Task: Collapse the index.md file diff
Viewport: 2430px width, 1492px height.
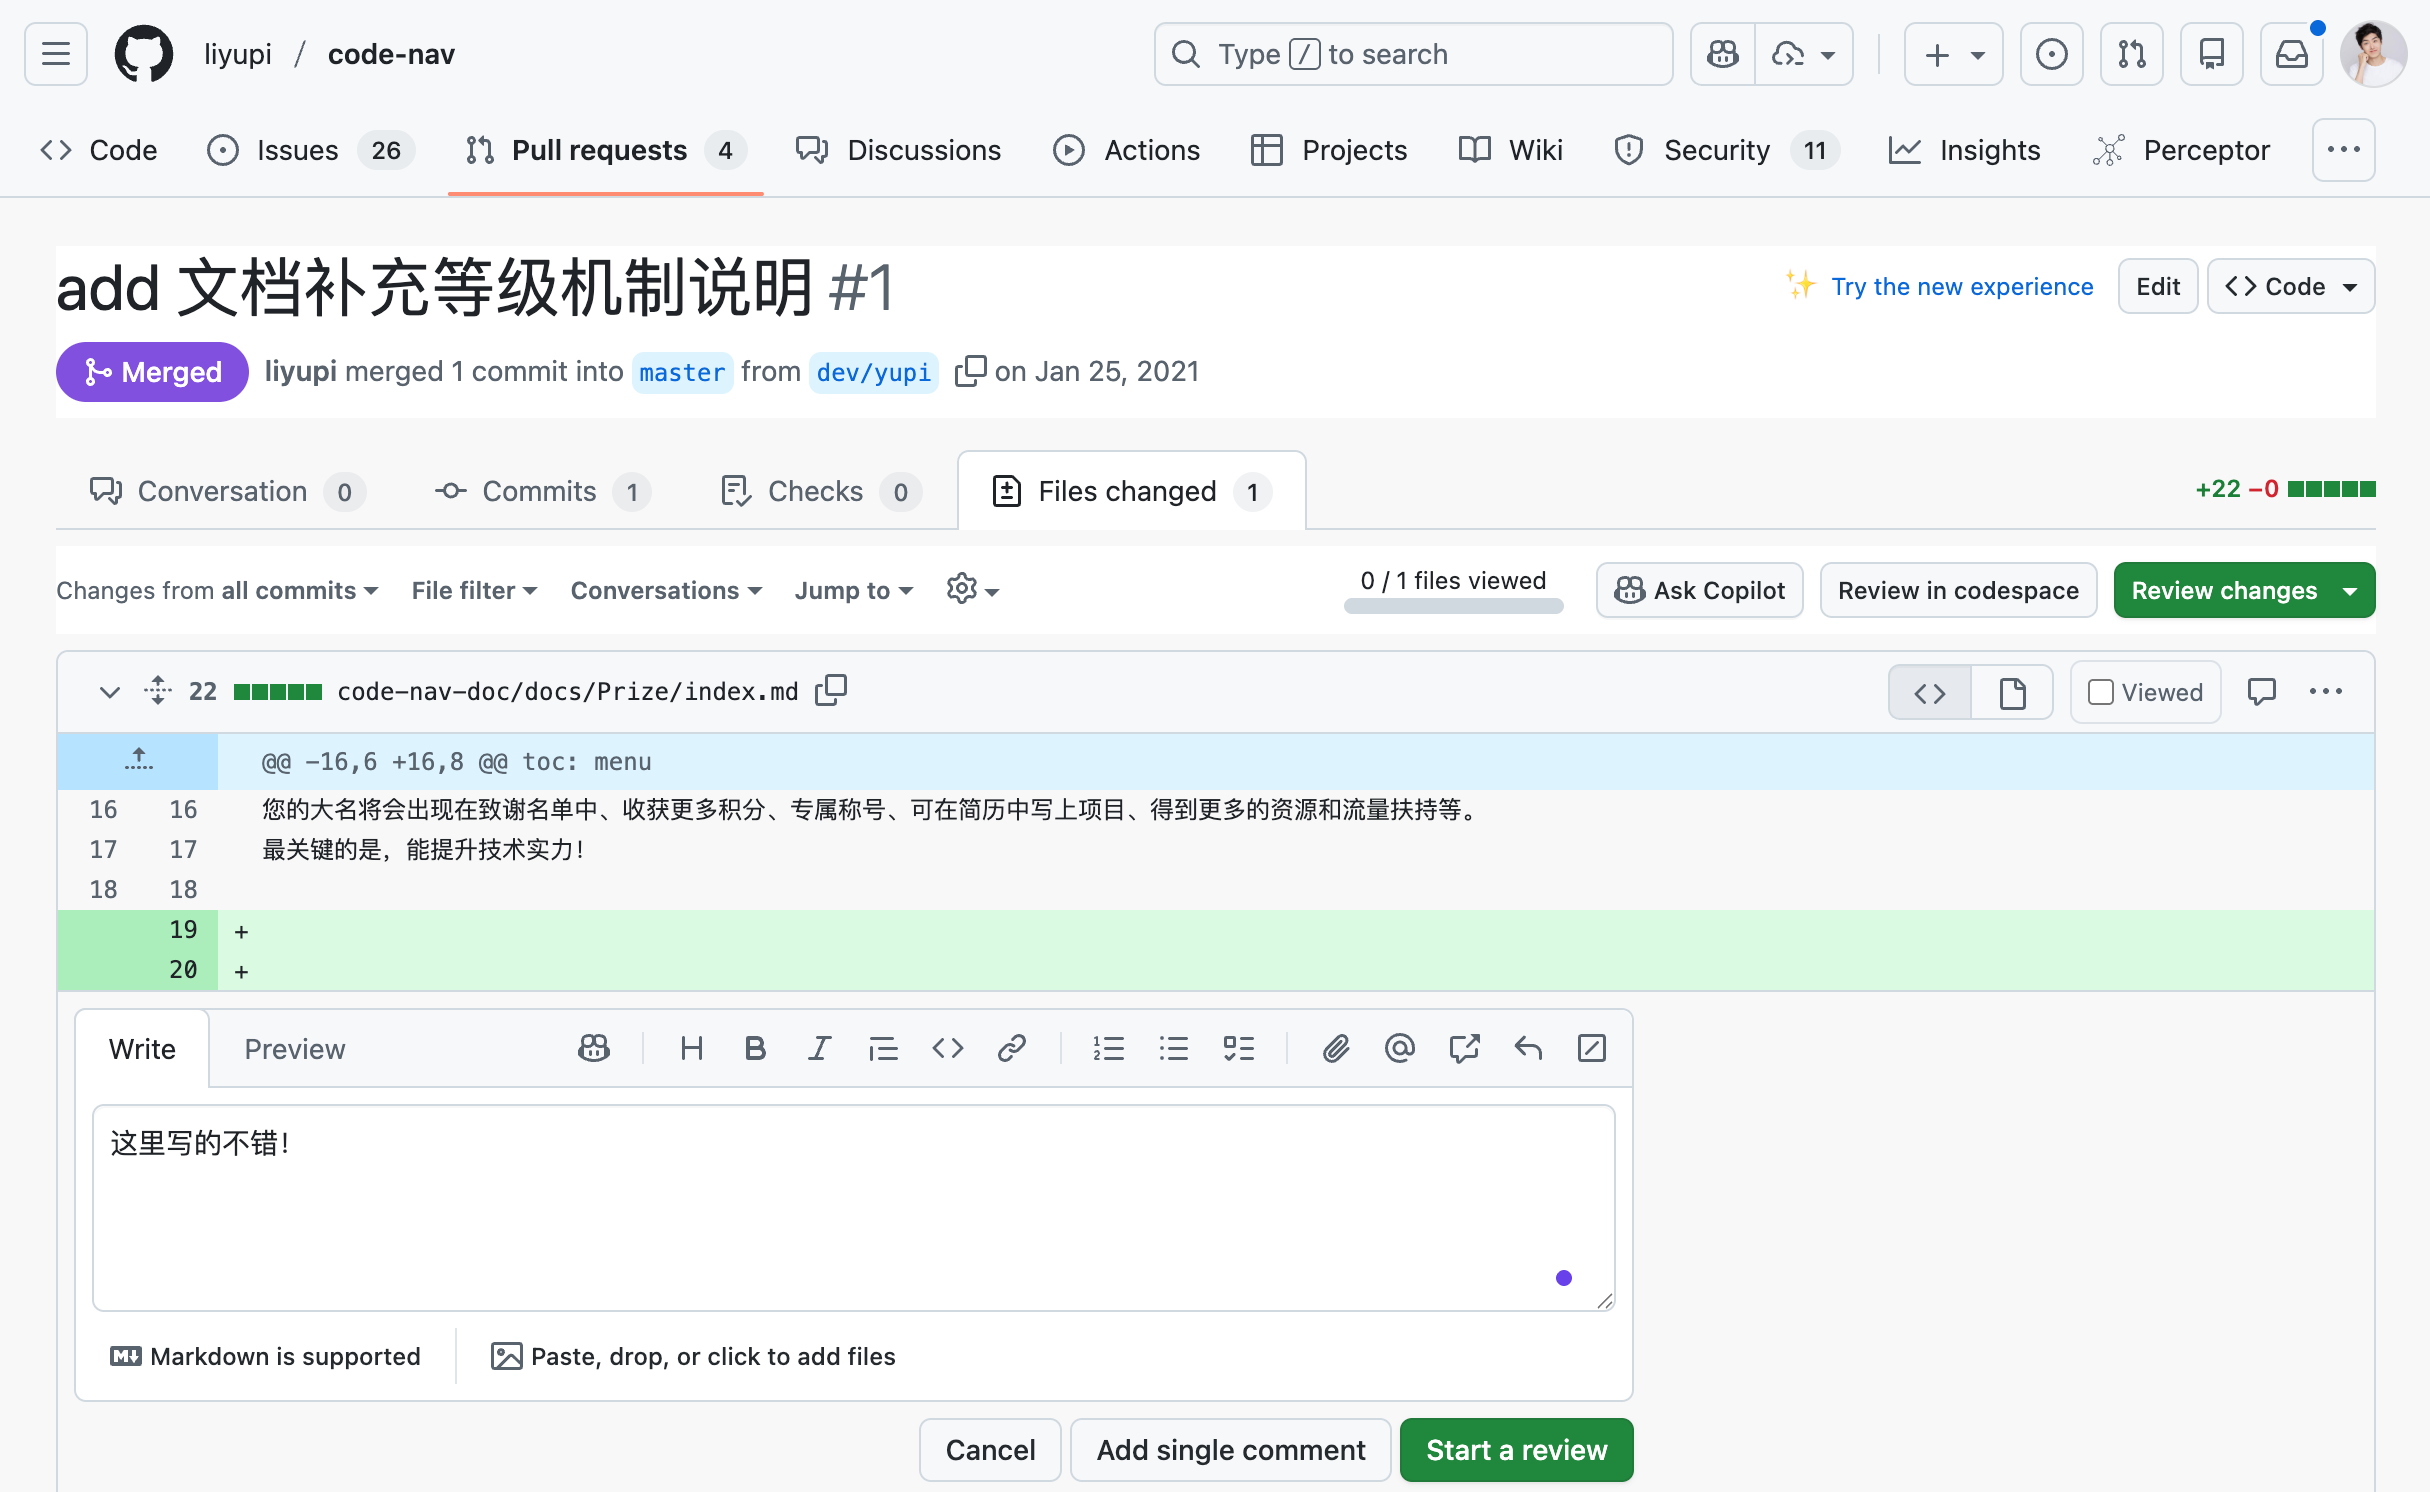Action: tap(110, 692)
